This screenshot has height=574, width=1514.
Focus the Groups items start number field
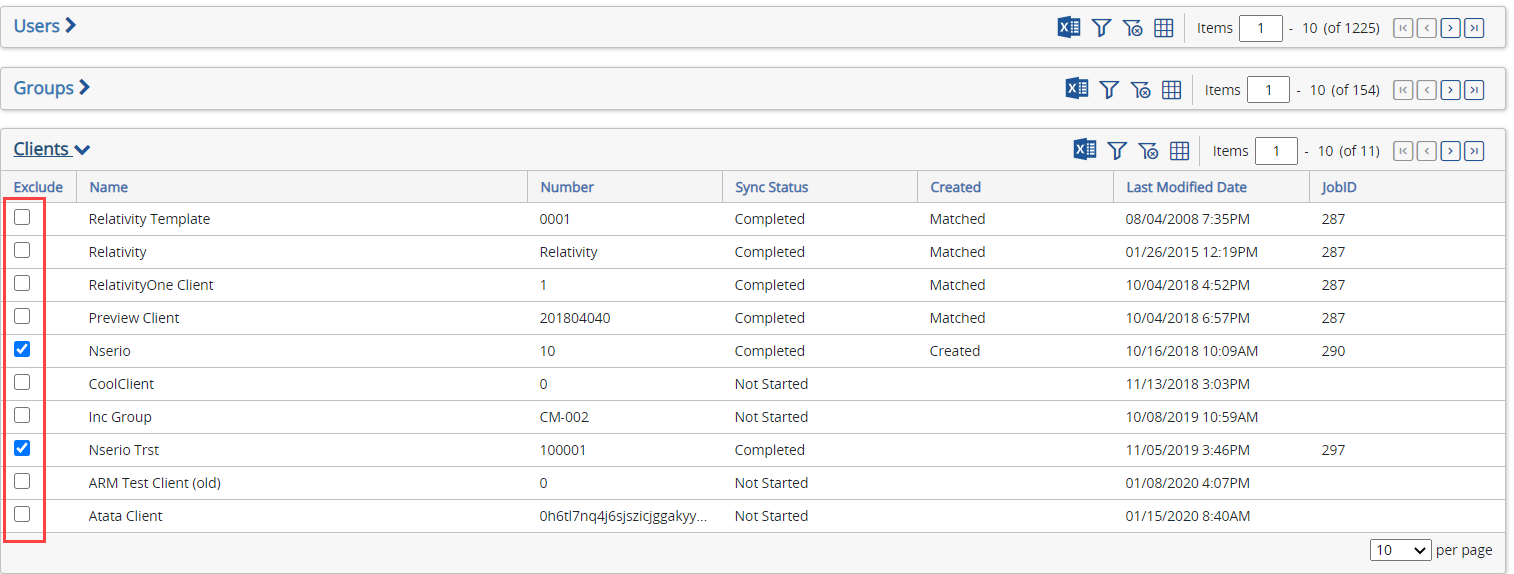click(1269, 90)
